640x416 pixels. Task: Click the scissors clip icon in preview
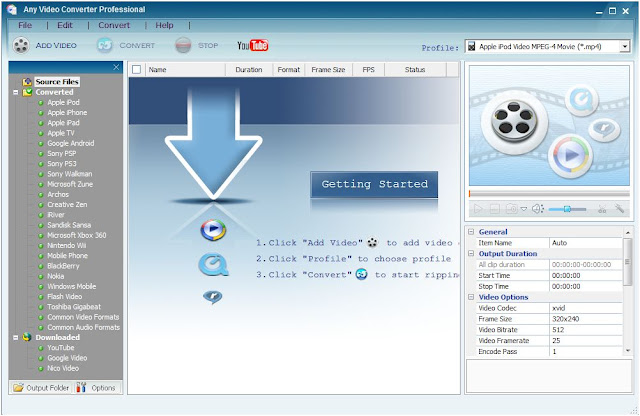pyautogui.click(x=602, y=209)
